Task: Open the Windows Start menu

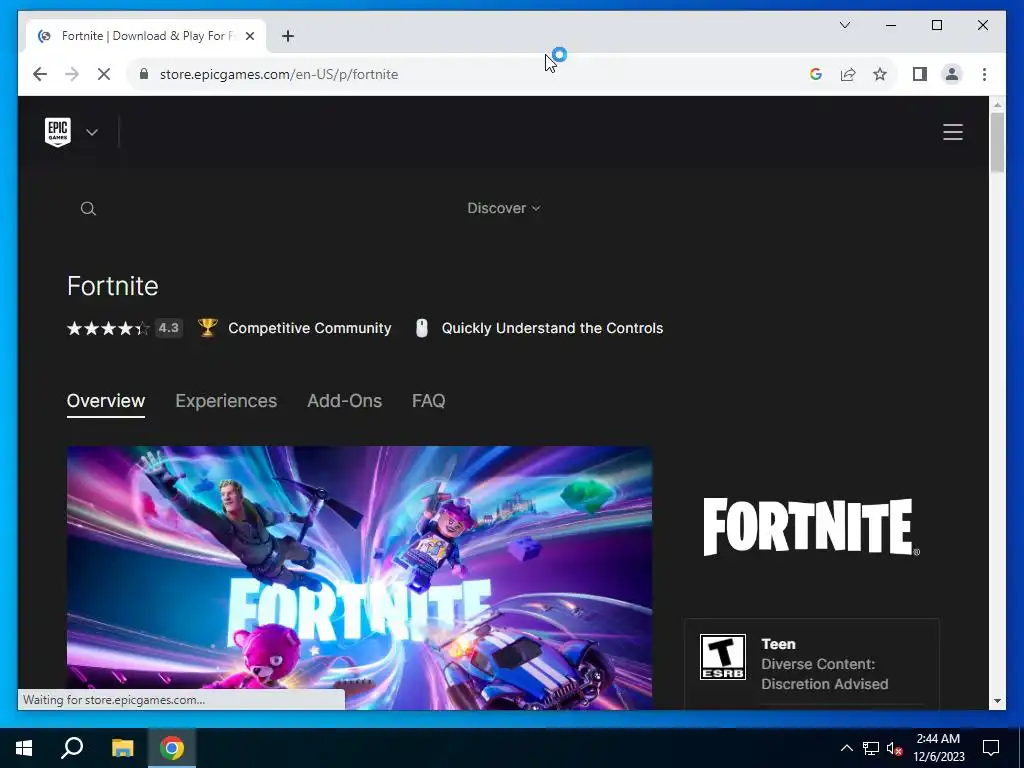Action: point(24,748)
